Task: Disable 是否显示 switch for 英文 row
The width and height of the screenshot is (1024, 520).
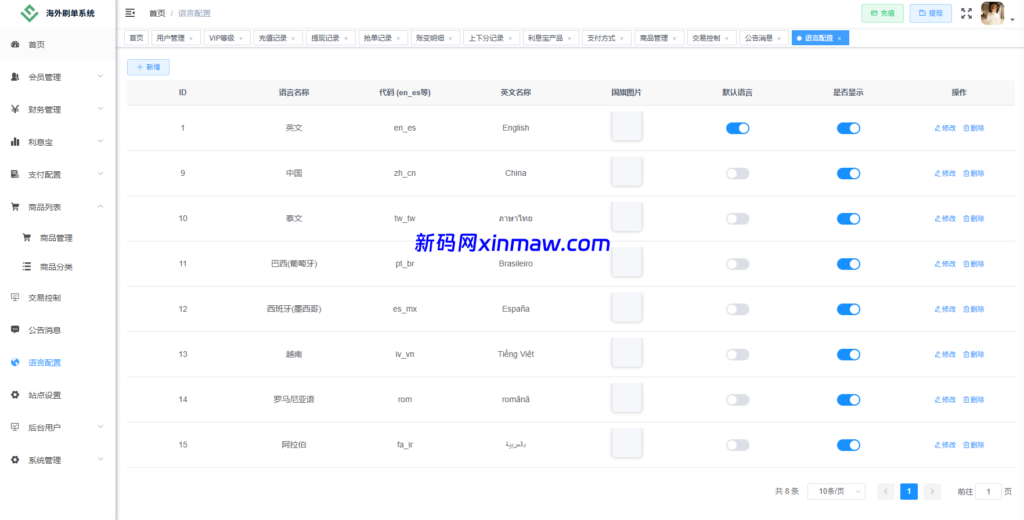Action: tap(848, 128)
